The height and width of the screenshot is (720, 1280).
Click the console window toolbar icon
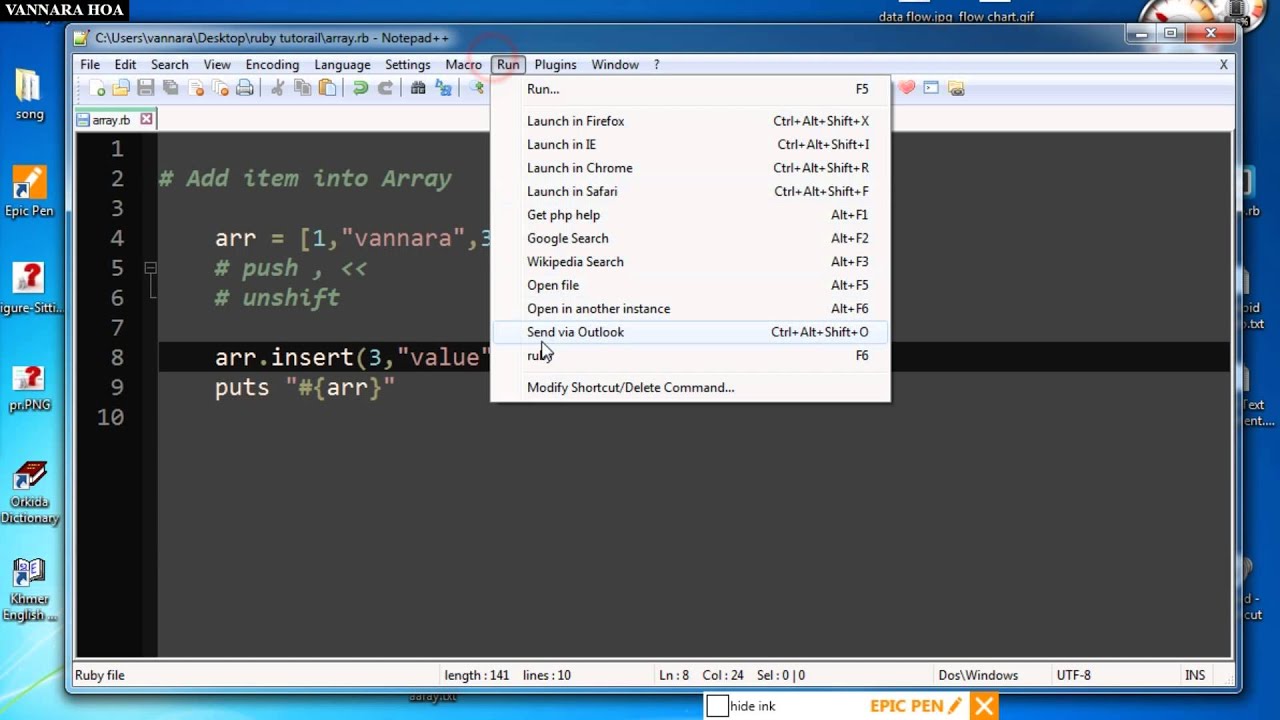pyautogui.click(x=931, y=88)
